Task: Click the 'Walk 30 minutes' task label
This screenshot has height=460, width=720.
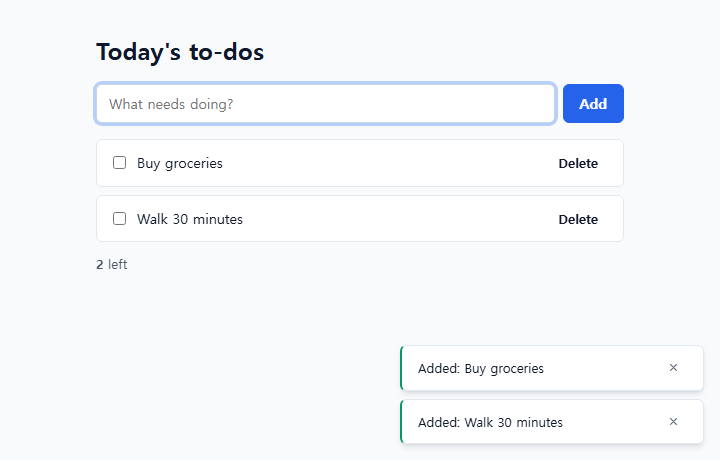Action: [x=190, y=219]
